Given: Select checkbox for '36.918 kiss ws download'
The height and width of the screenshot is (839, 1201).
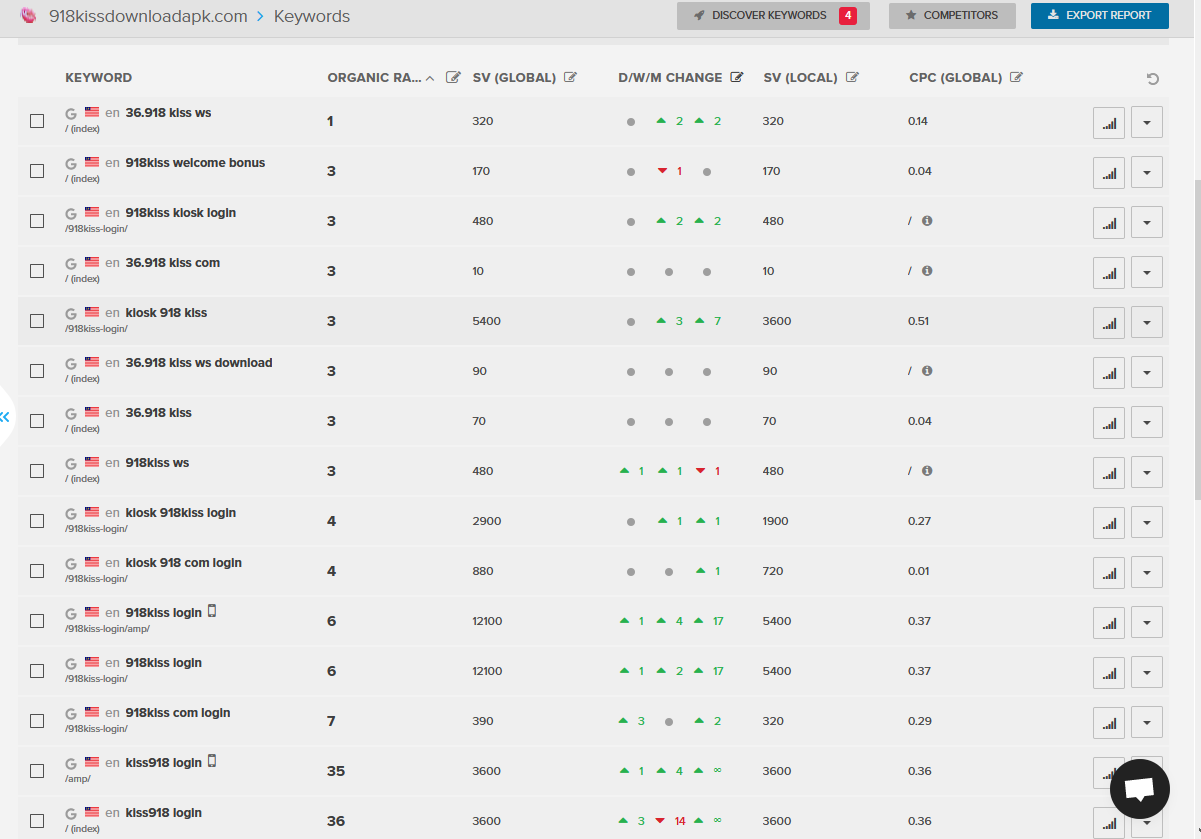Looking at the screenshot, I should (x=37, y=371).
